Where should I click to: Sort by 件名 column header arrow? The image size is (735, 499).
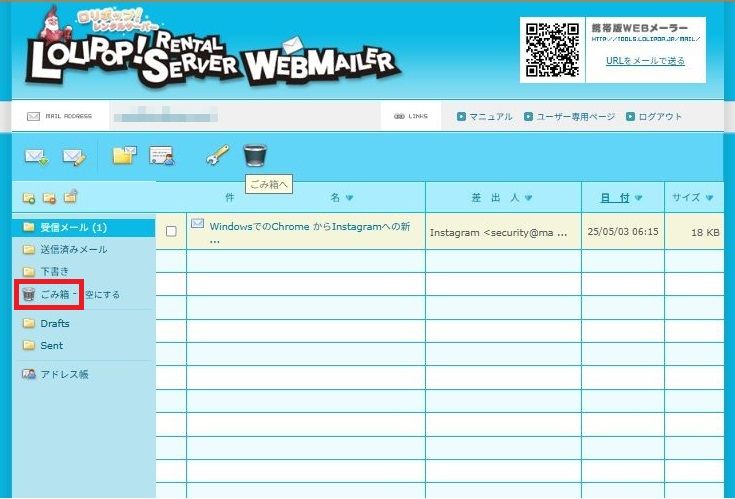click(x=349, y=197)
